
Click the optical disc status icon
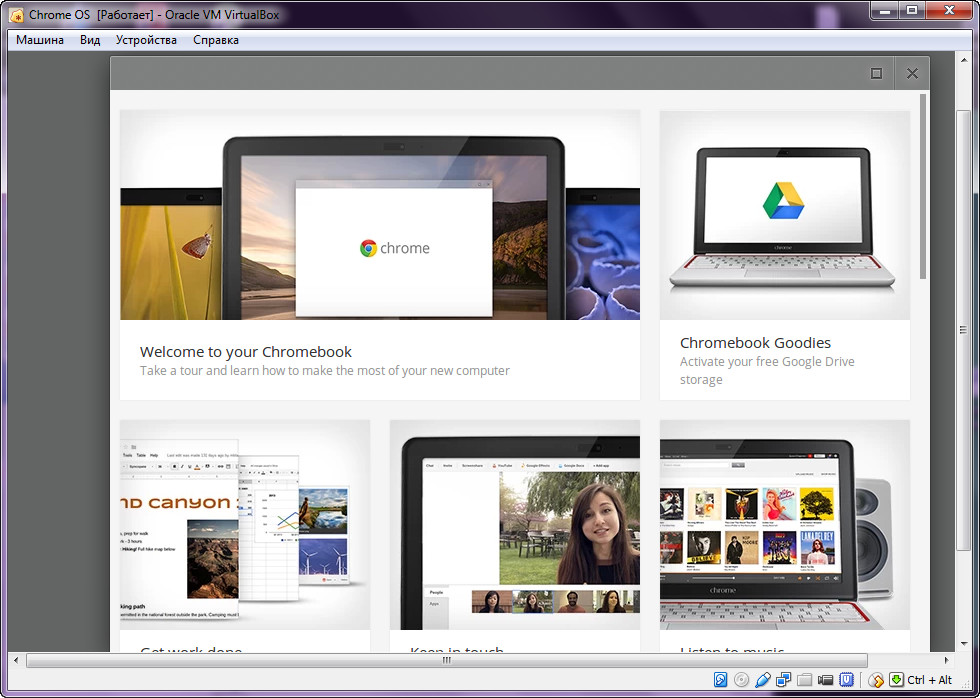click(x=741, y=680)
